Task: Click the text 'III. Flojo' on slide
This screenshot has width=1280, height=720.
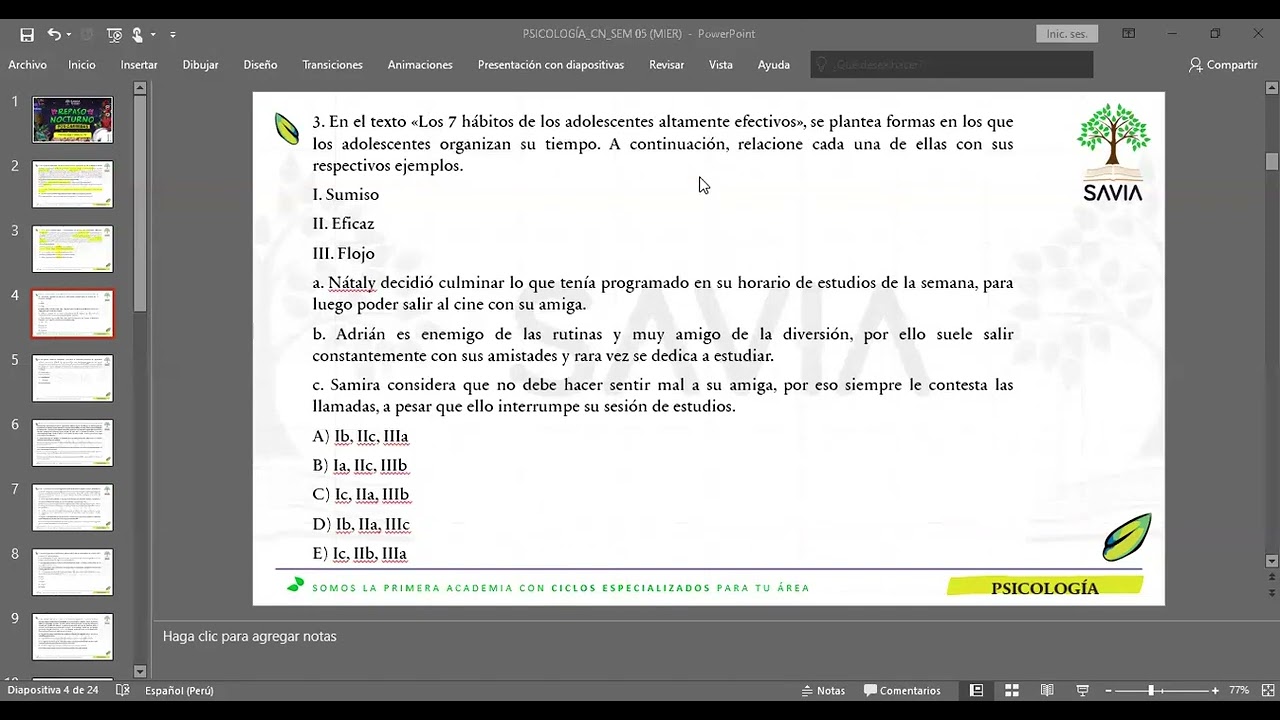Action: [x=343, y=253]
